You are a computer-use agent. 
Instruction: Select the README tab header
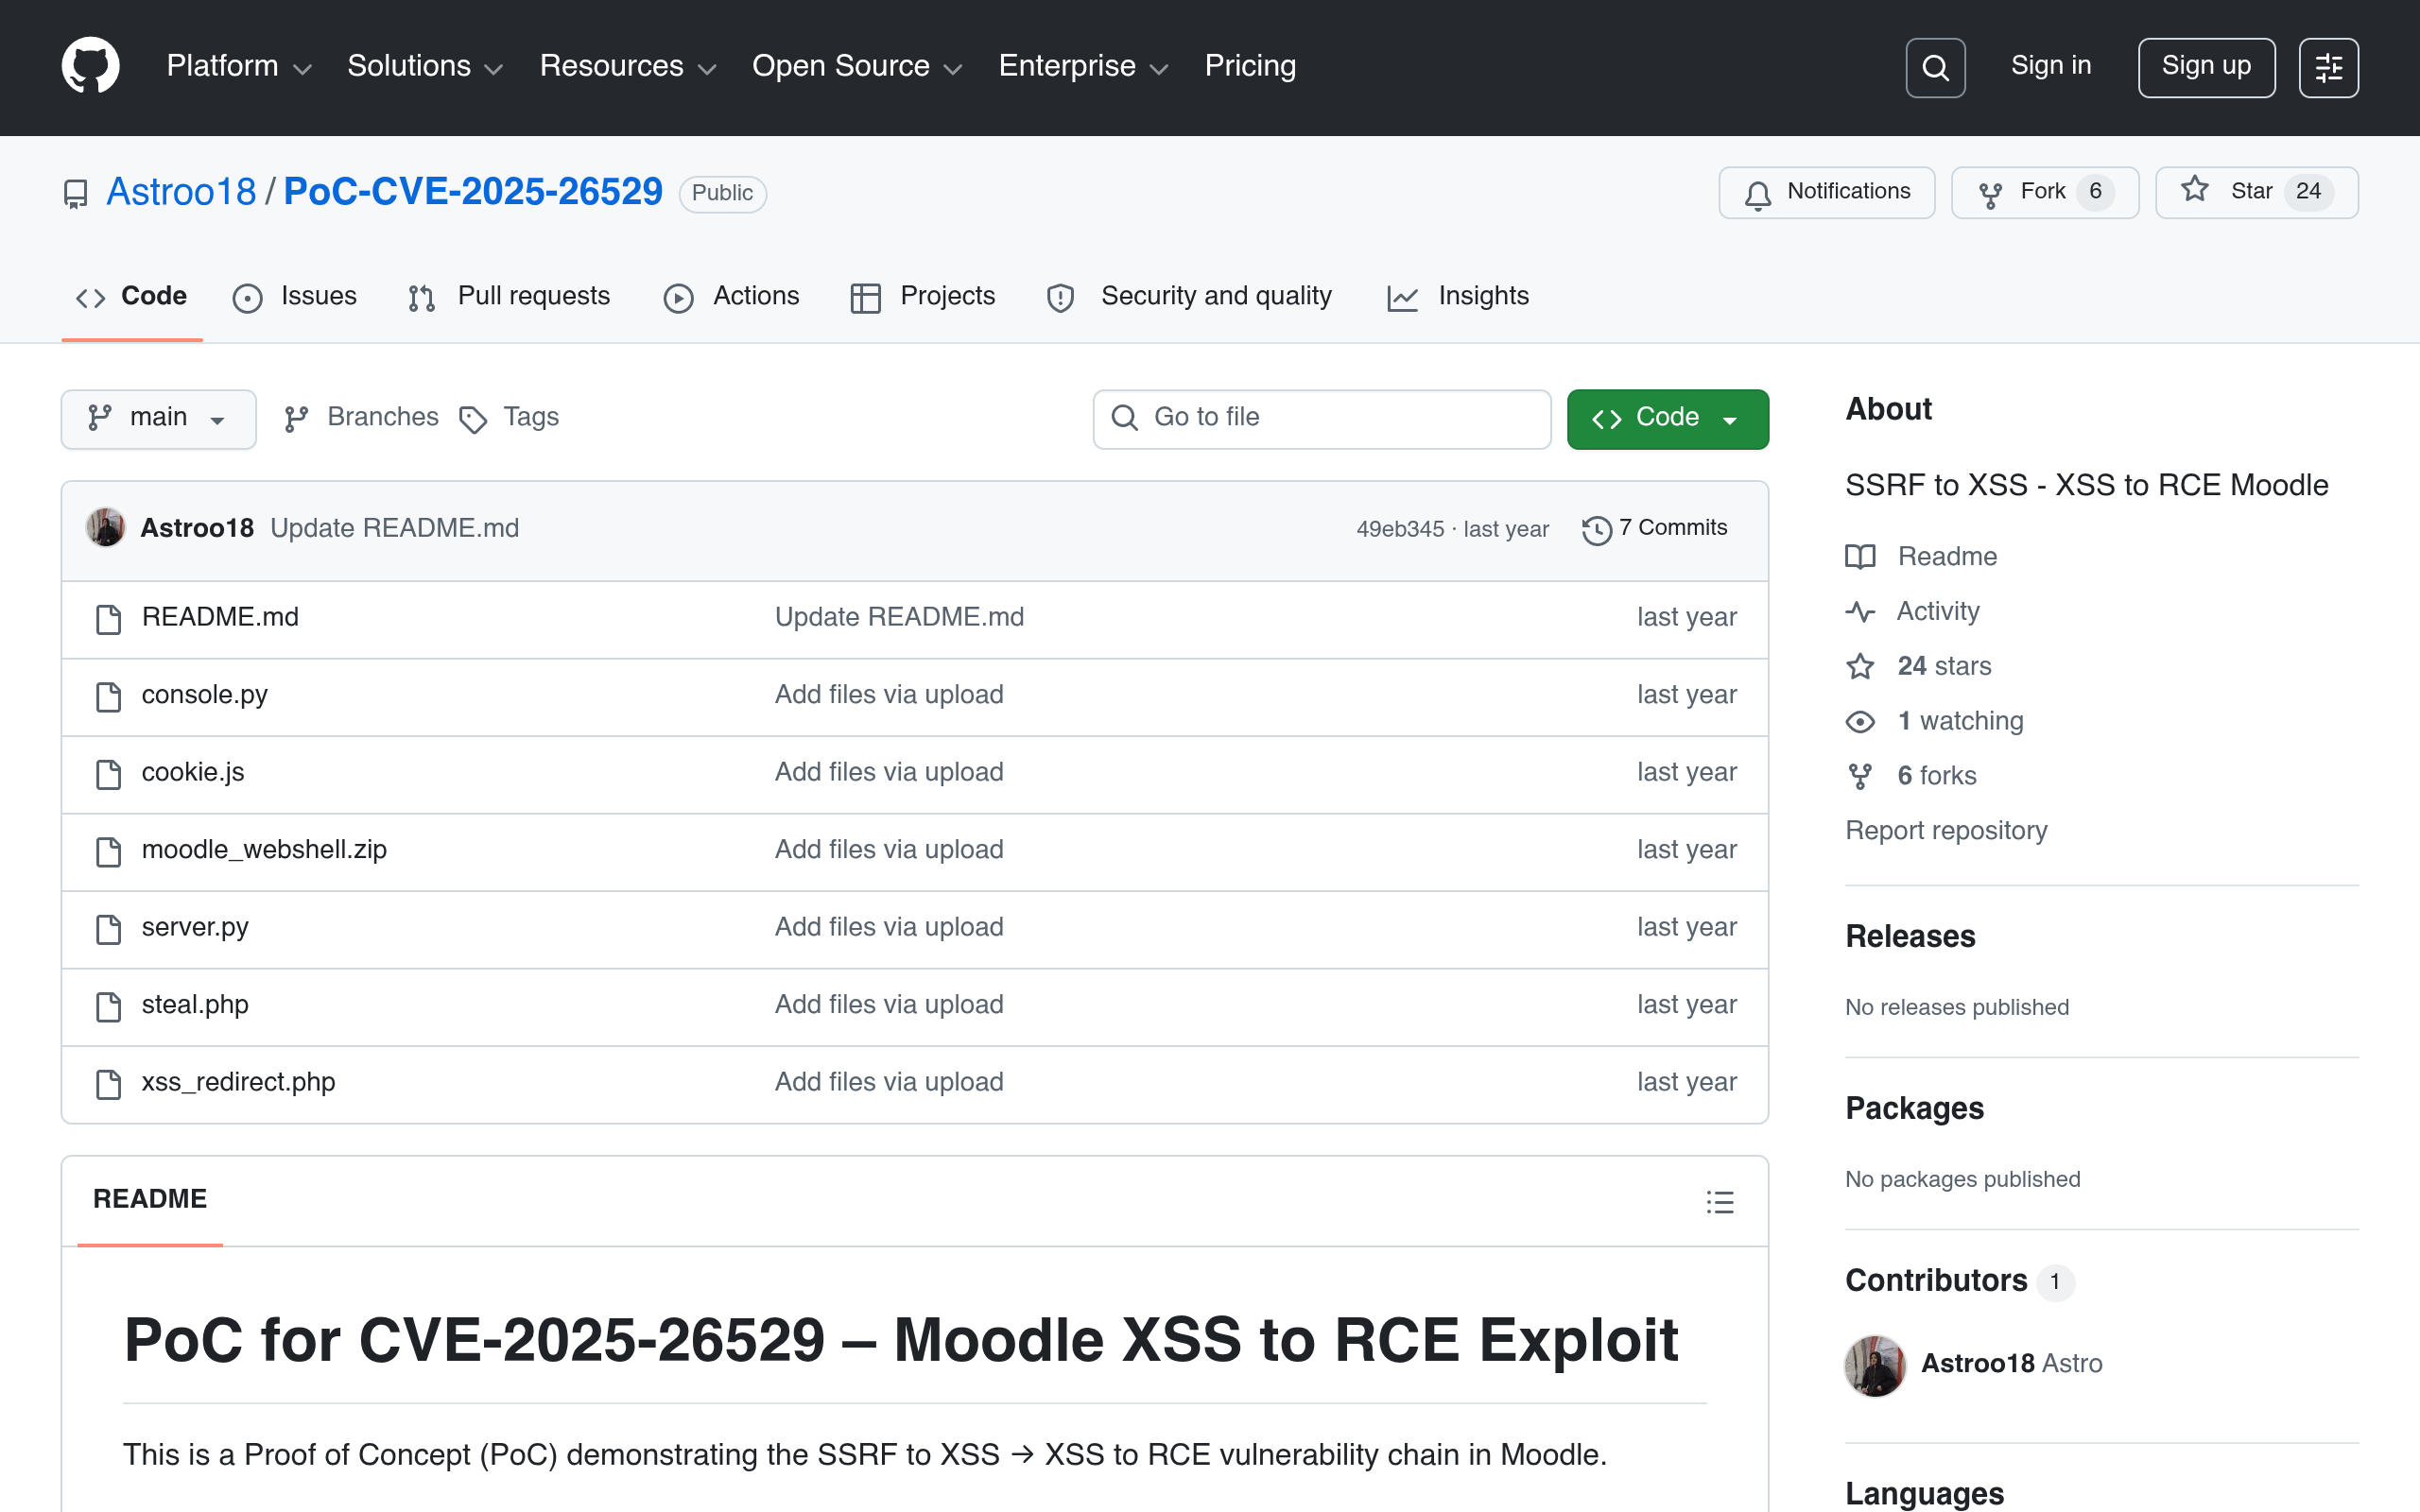coord(150,1199)
